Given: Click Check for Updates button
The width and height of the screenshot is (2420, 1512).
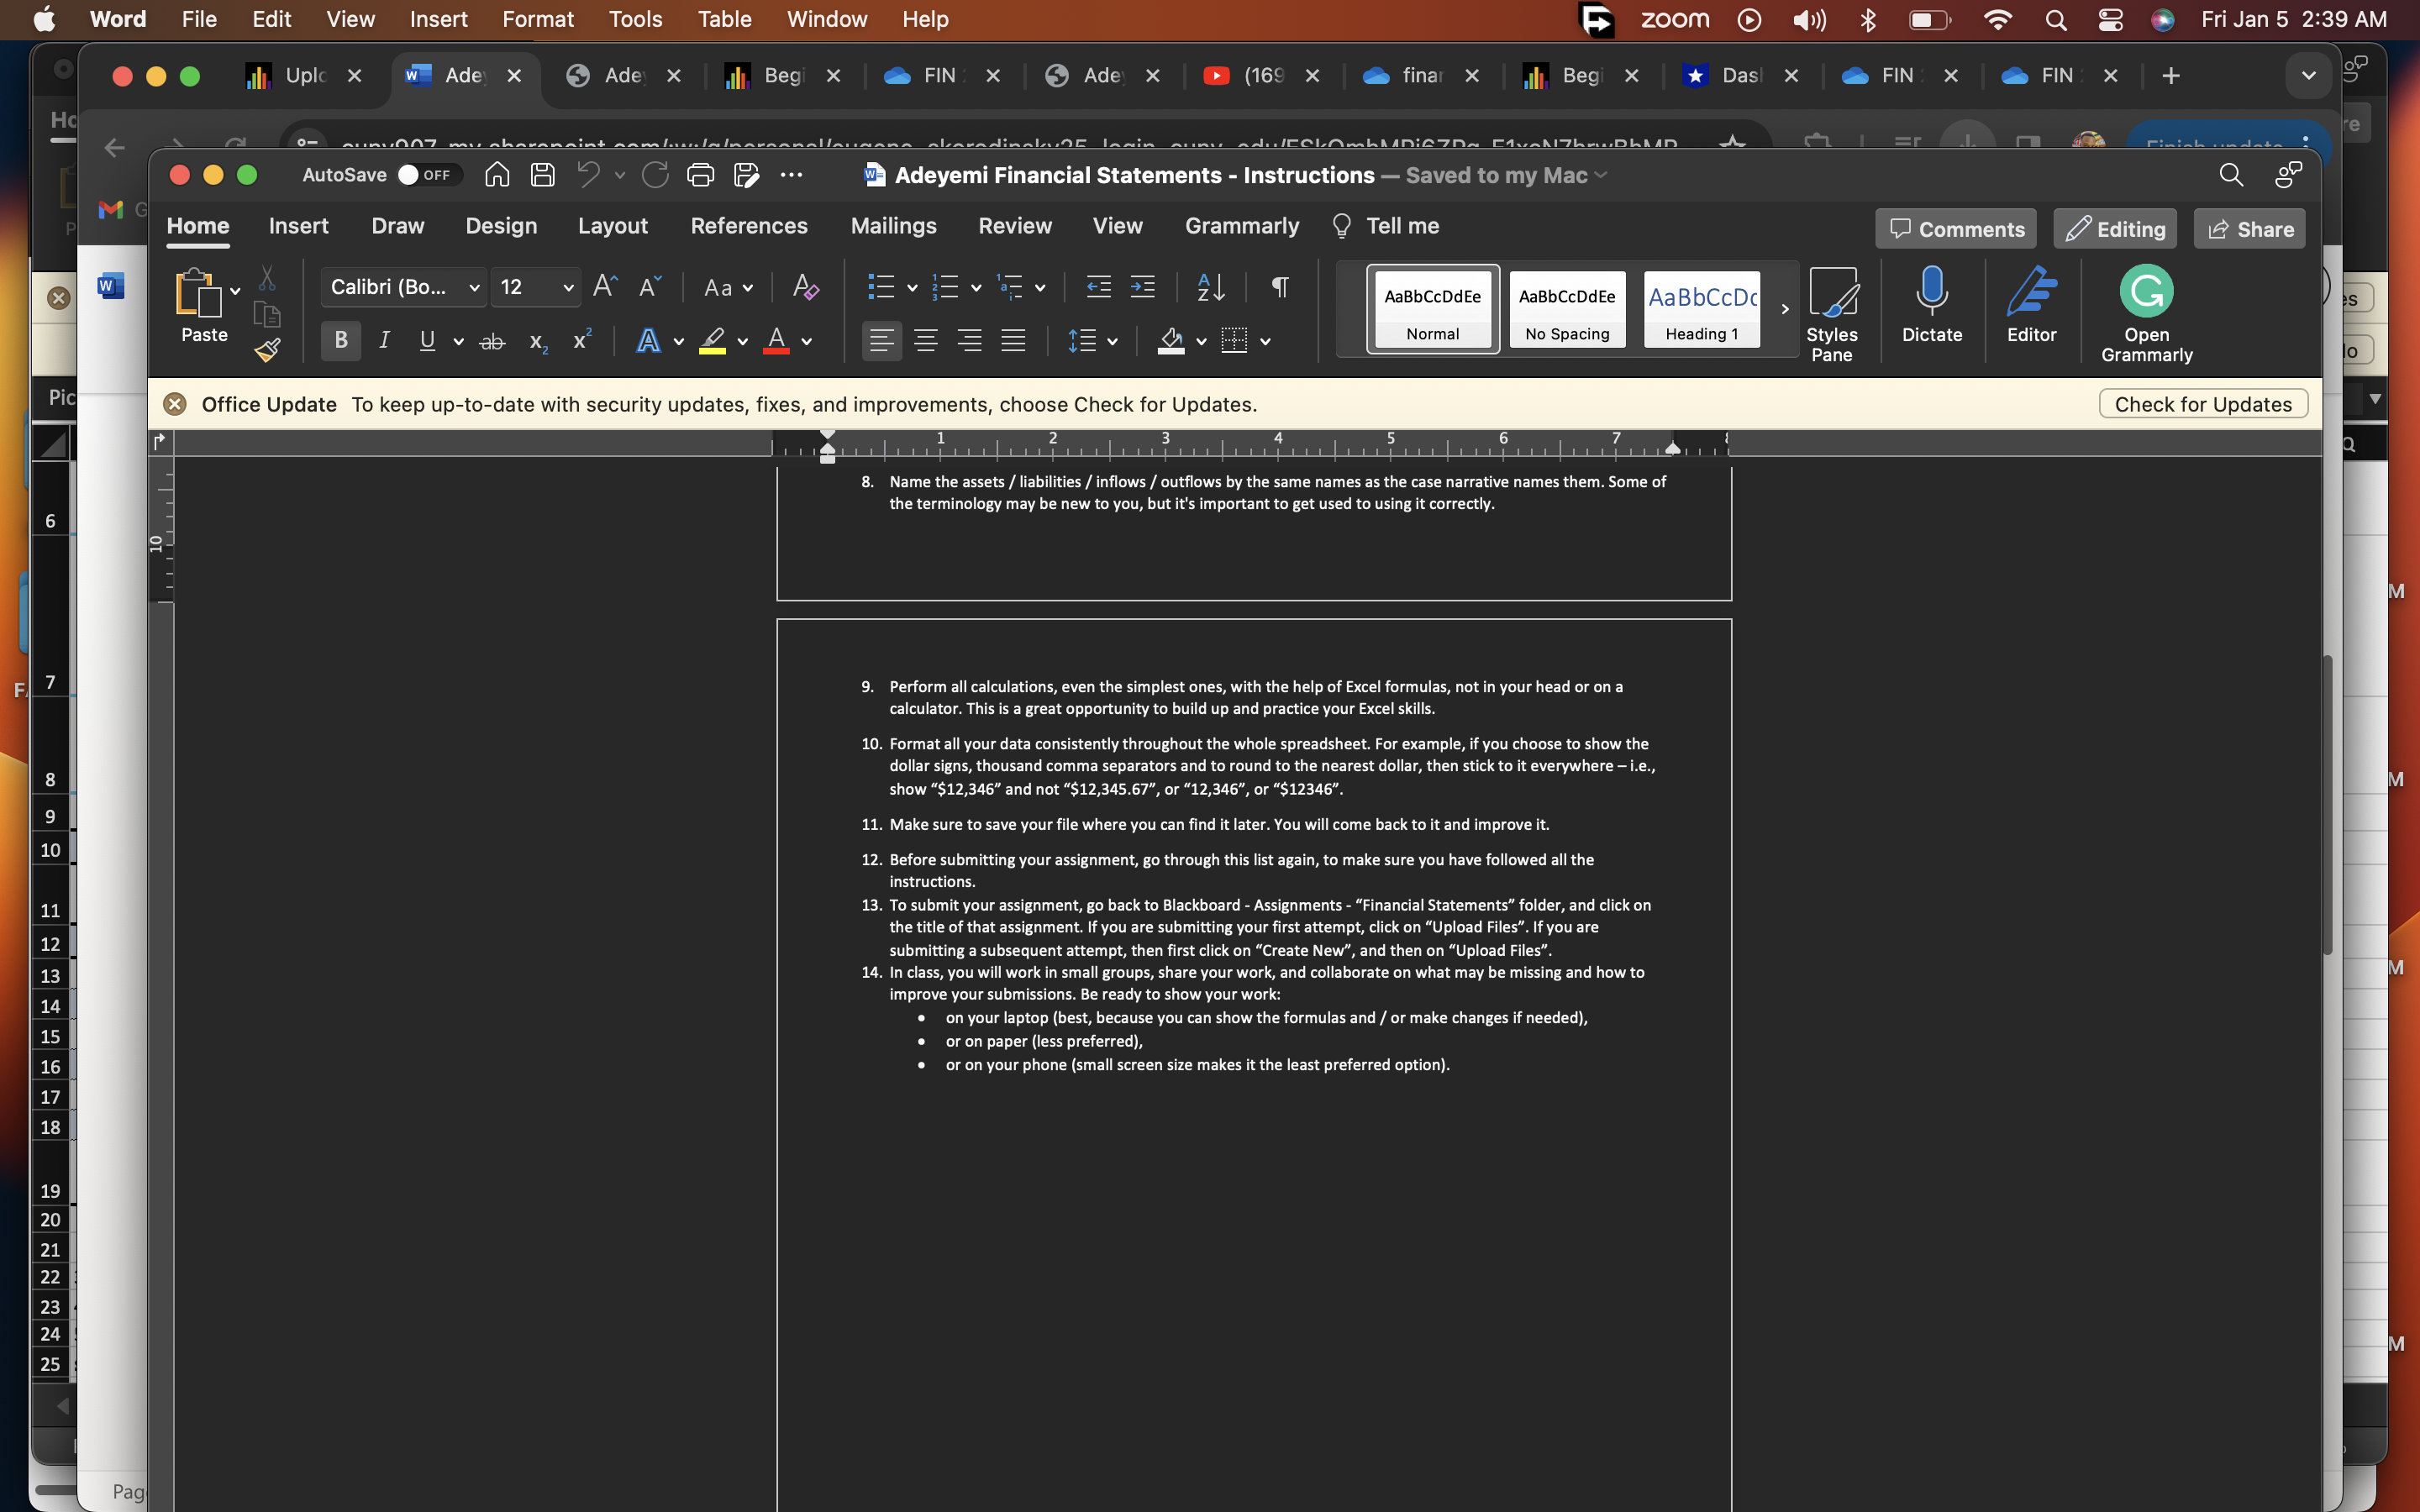Looking at the screenshot, I should coord(2202,404).
